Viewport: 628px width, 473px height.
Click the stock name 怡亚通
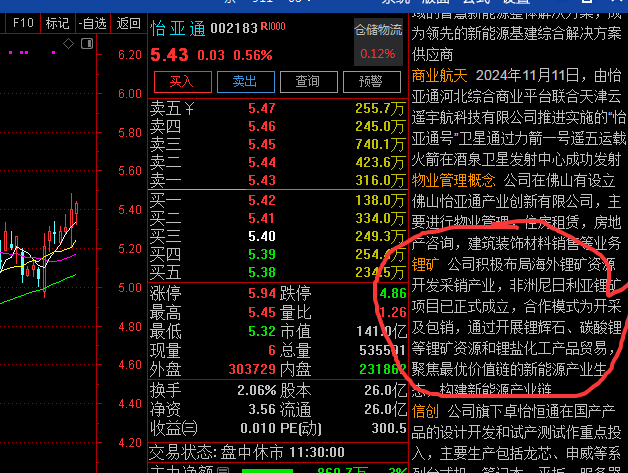pyautogui.click(x=178, y=29)
